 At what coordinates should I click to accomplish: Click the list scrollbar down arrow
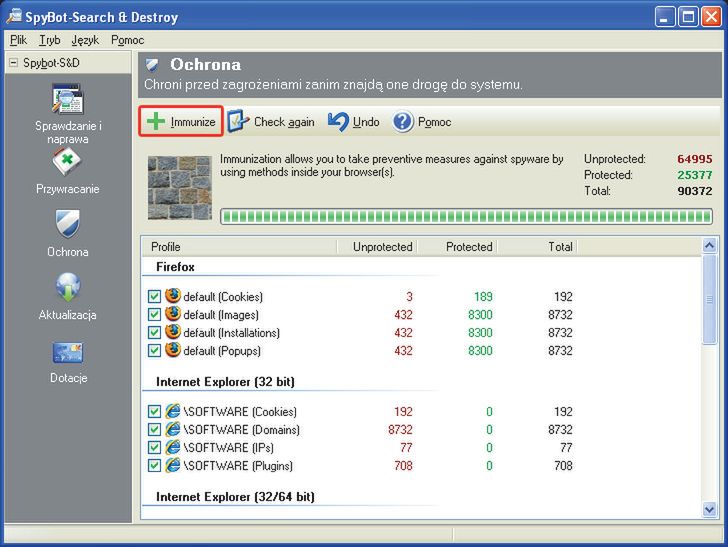709,509
